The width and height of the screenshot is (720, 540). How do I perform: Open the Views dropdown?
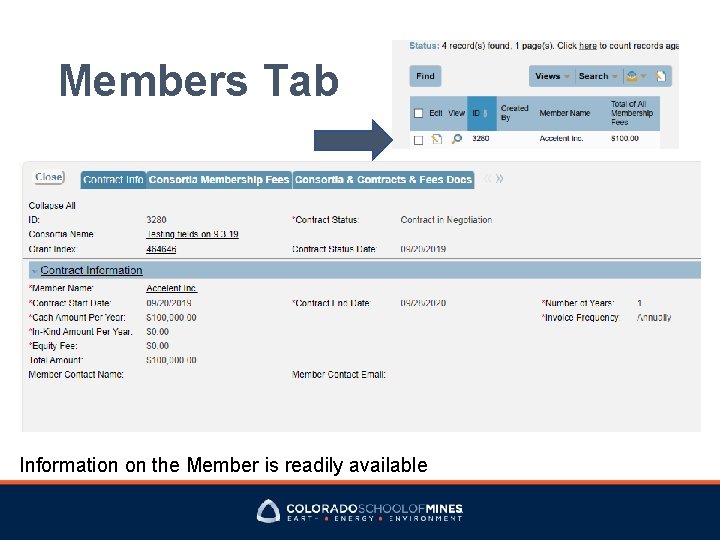point(552,76)
